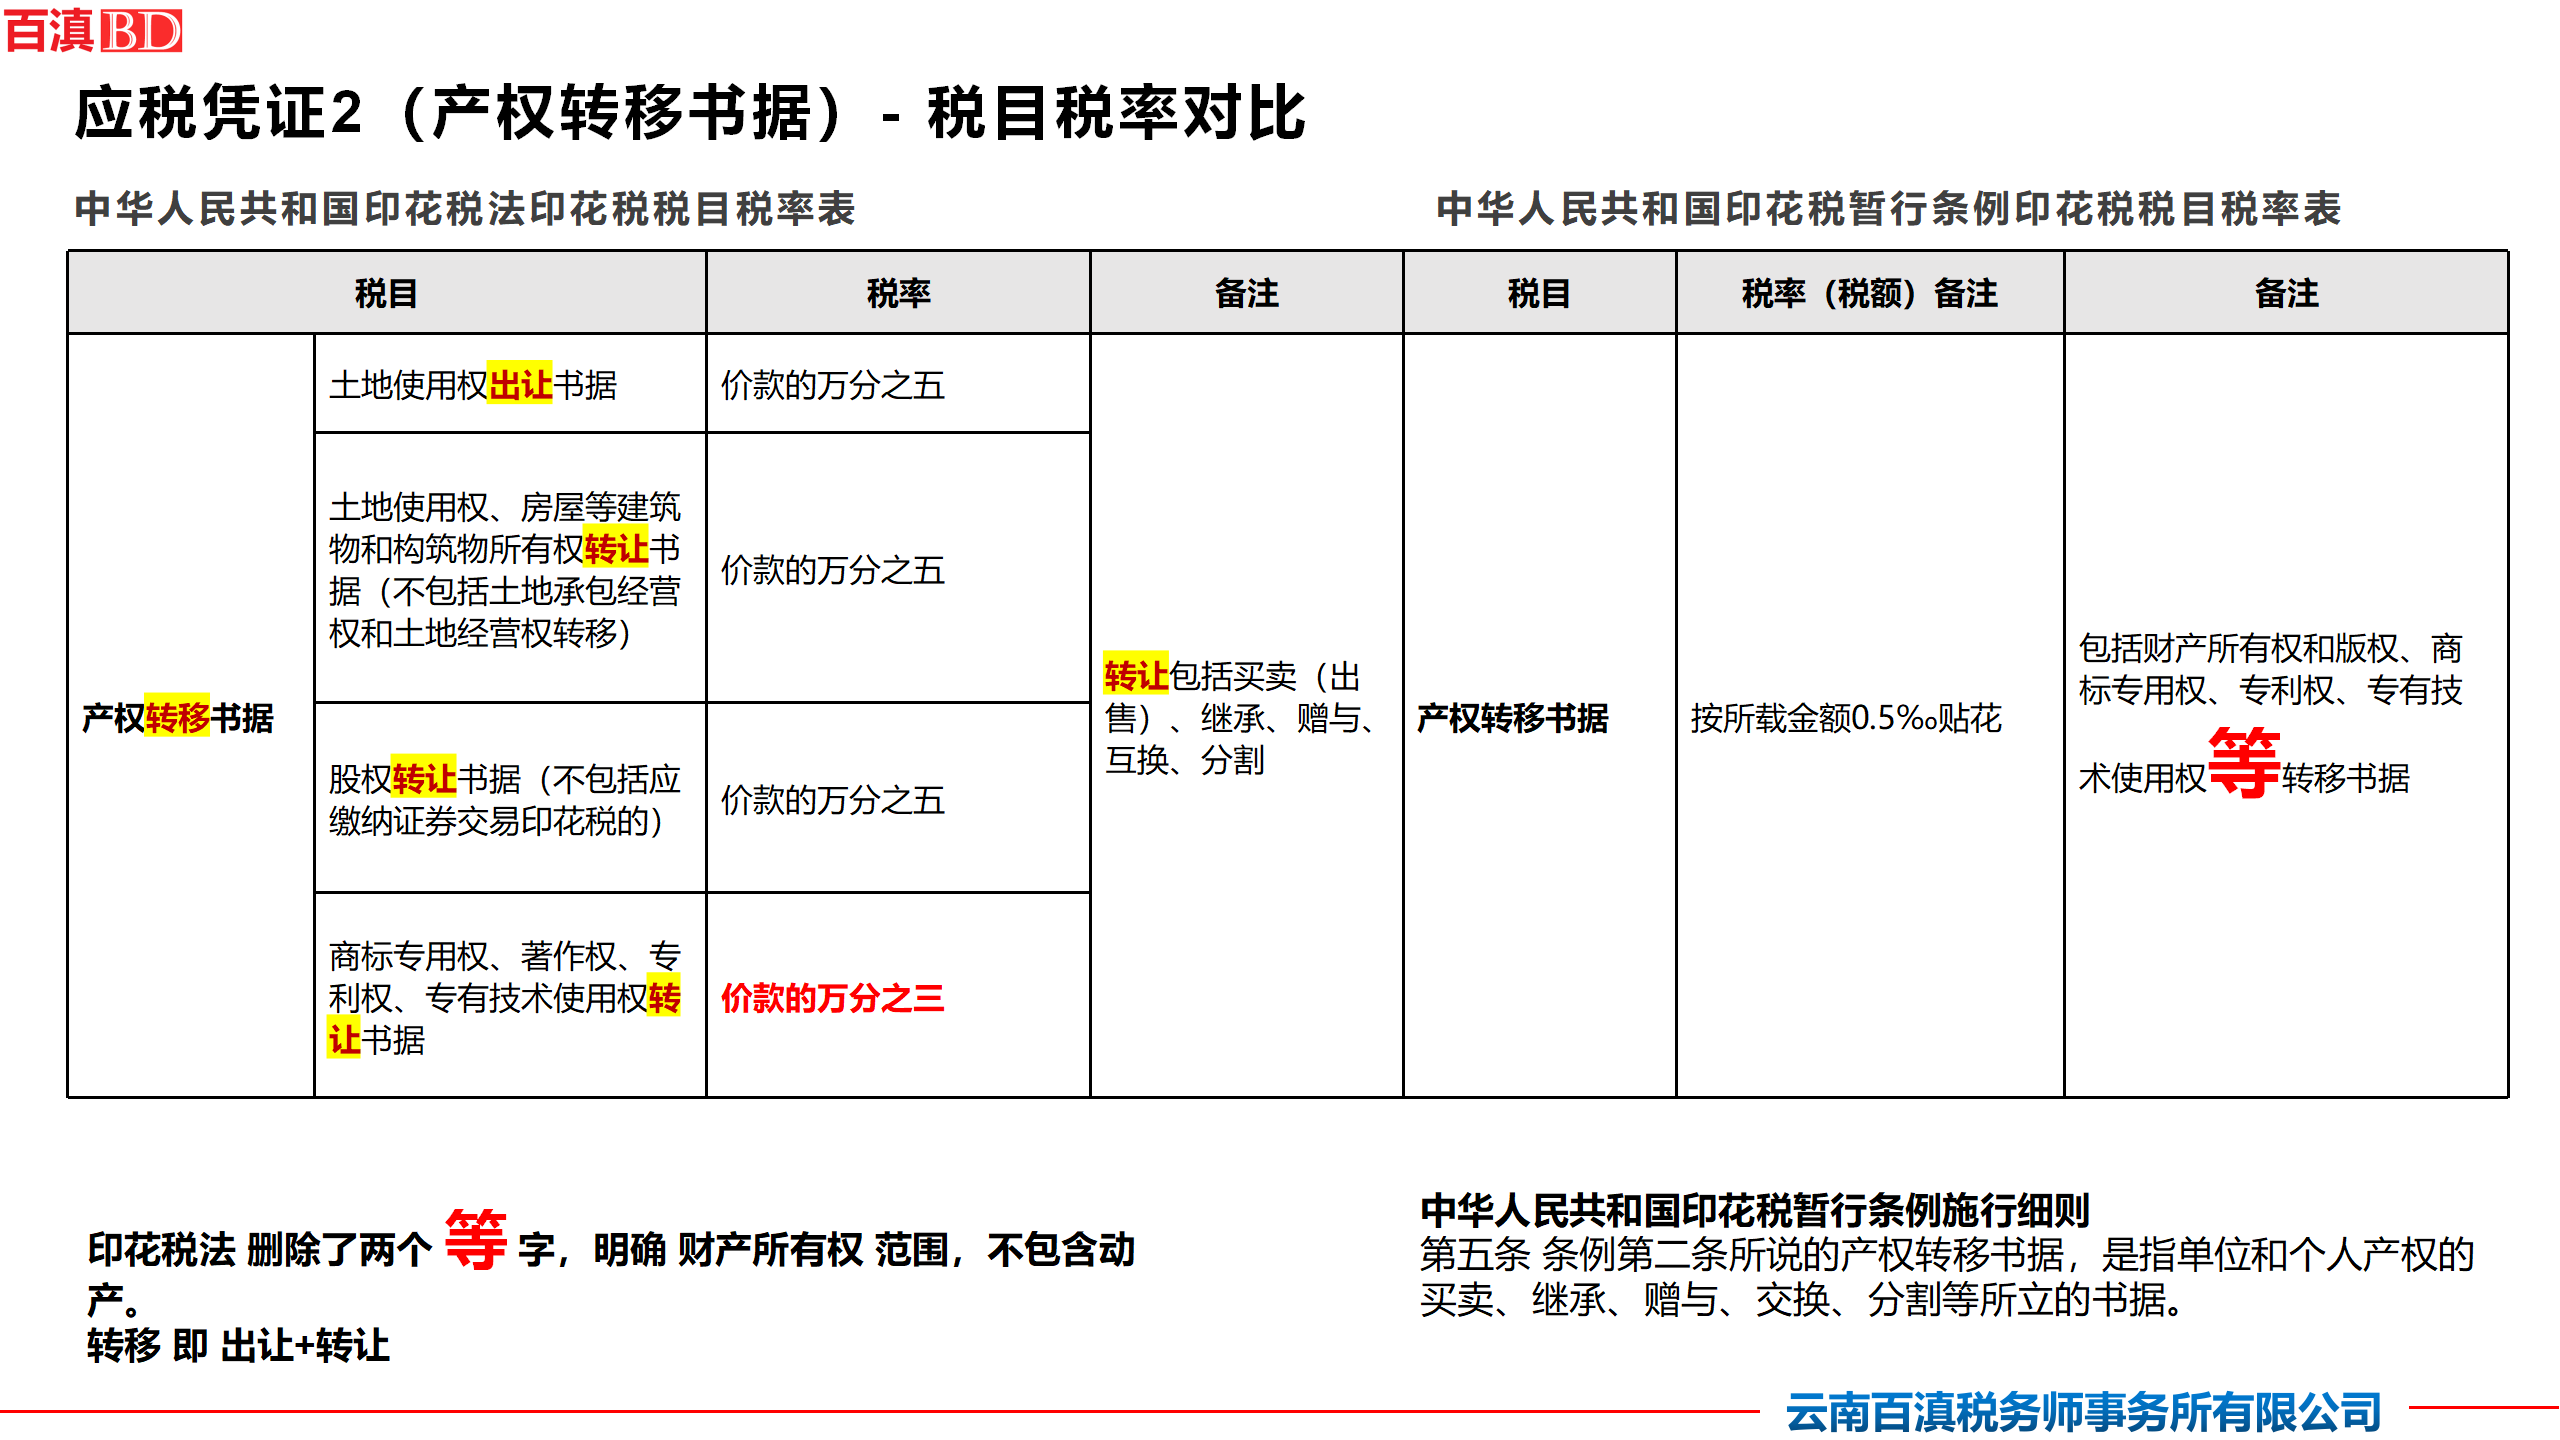Screen dimensions: 2560x1440
Task: Click the right-table 产权转移书据 cell without any highlight
Action: tap(1539, 717)
